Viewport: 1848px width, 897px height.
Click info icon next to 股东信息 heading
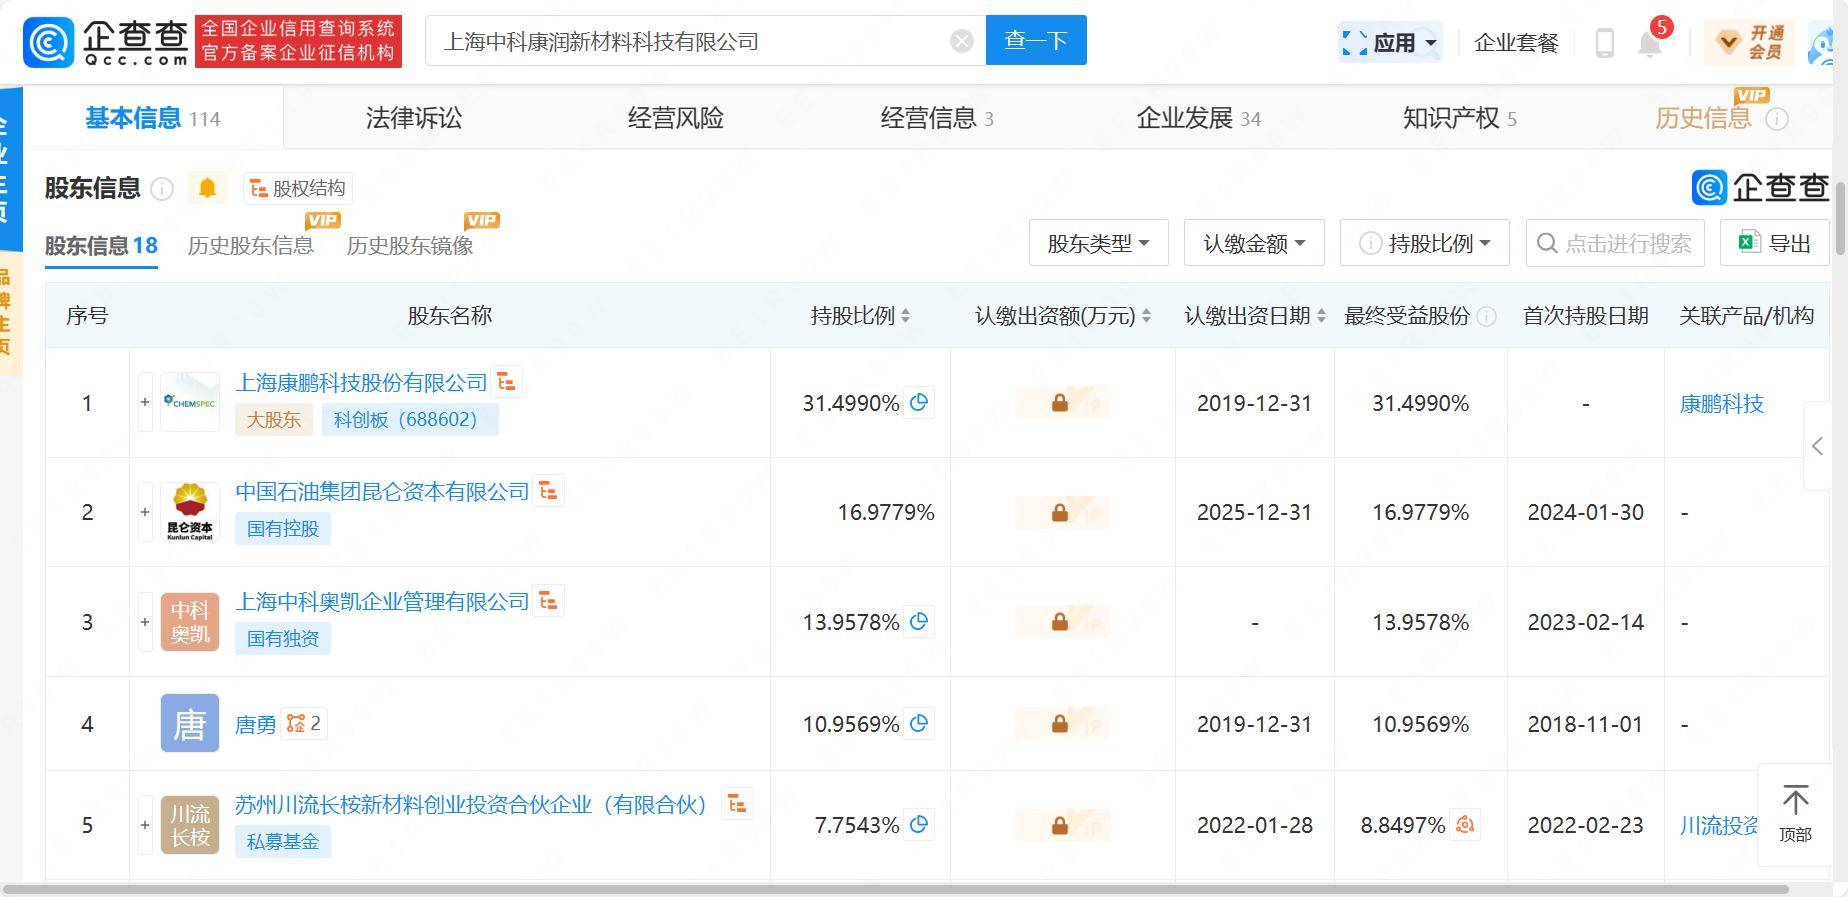coord(162,188)
